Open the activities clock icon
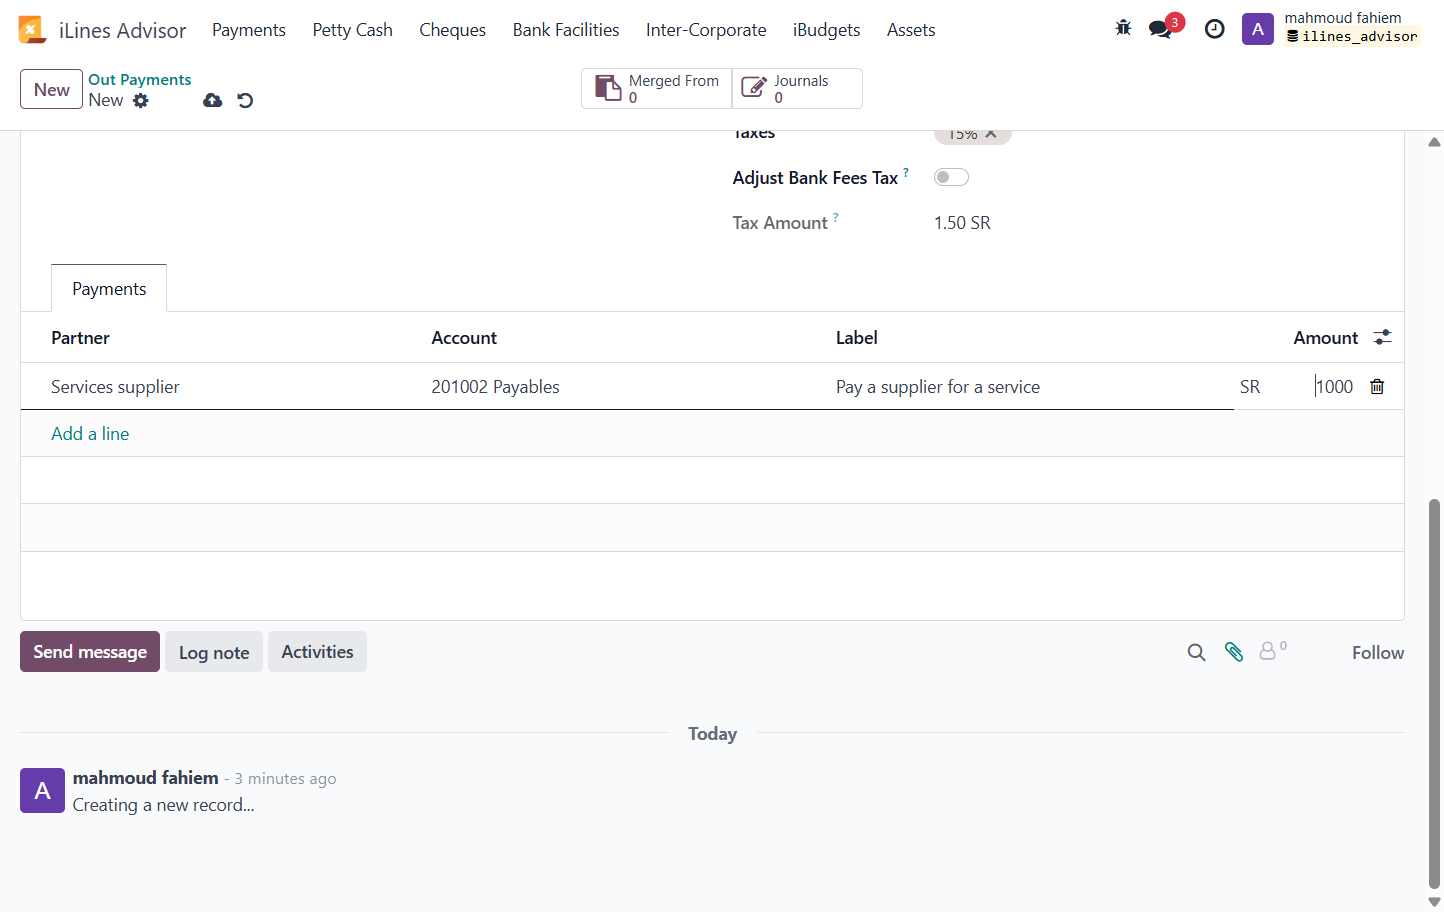The height and width of the screenshot is (912, 1444). (x=1214, y=29)
